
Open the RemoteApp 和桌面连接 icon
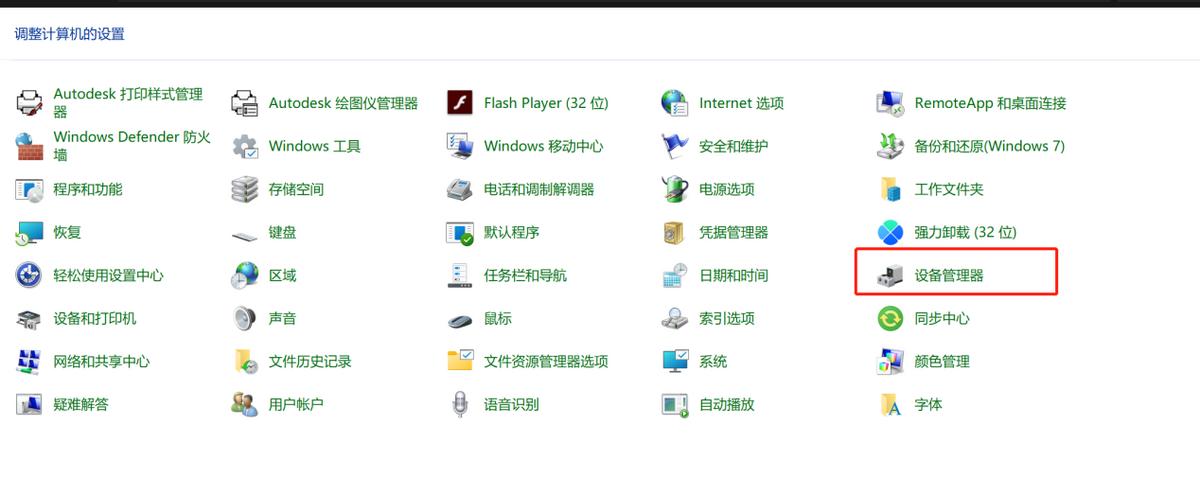tap(890, 103)
